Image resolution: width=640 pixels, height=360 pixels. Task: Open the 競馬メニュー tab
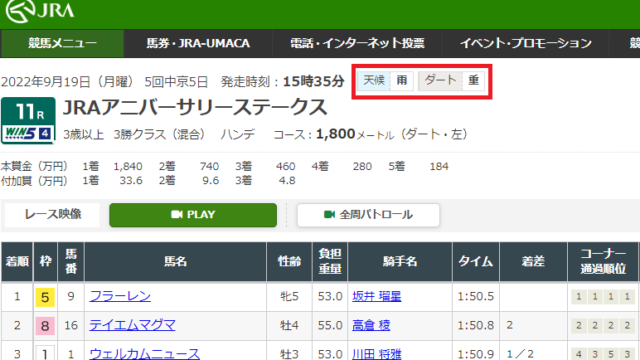pos(62,43)
